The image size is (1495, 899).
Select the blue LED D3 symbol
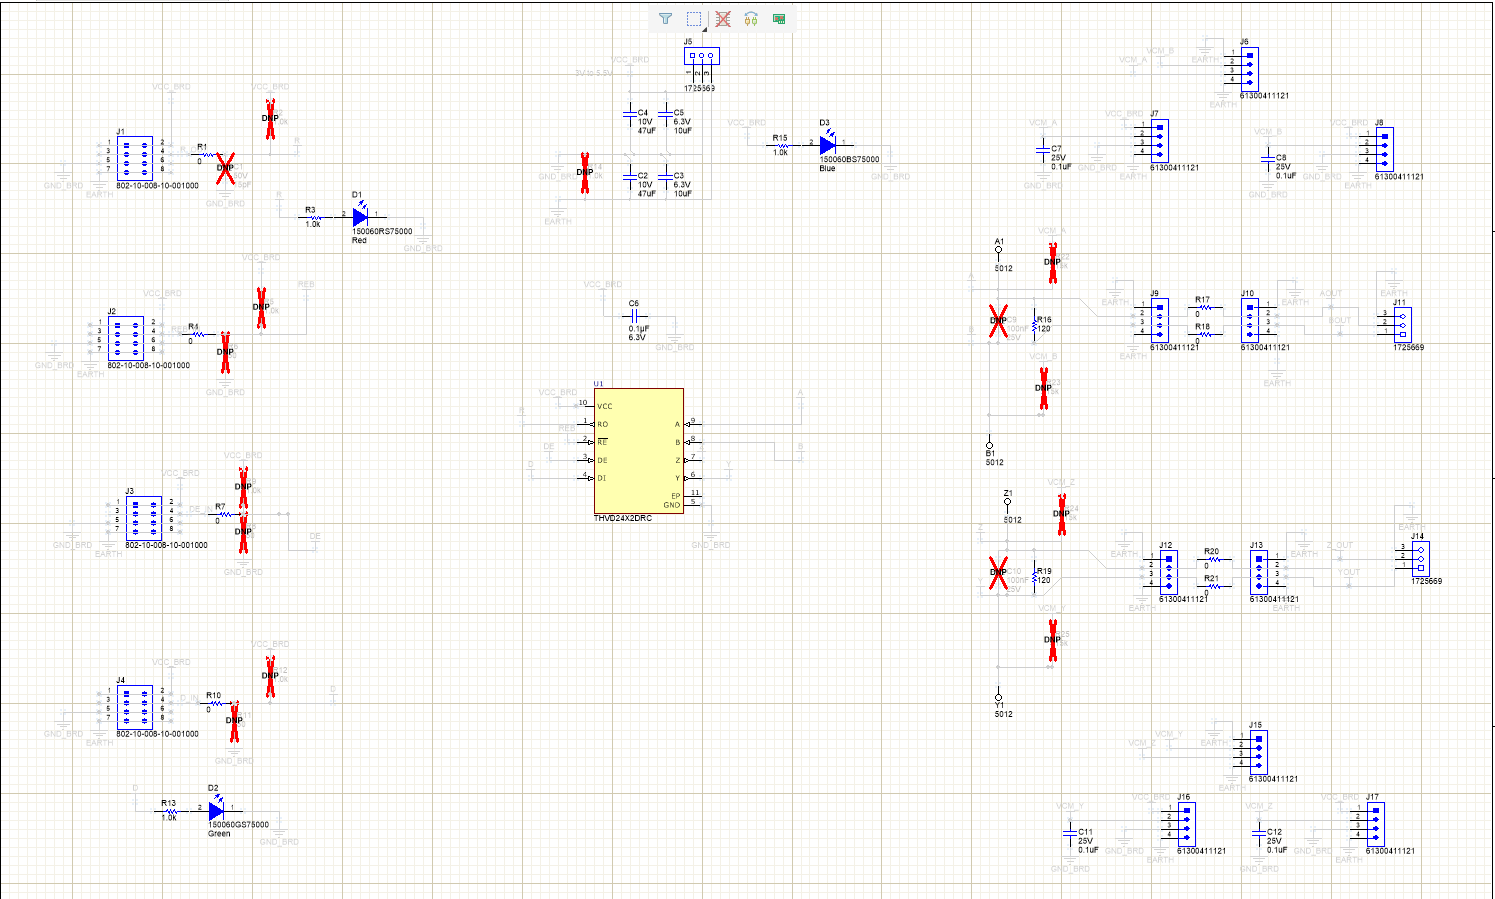point(827,145)
